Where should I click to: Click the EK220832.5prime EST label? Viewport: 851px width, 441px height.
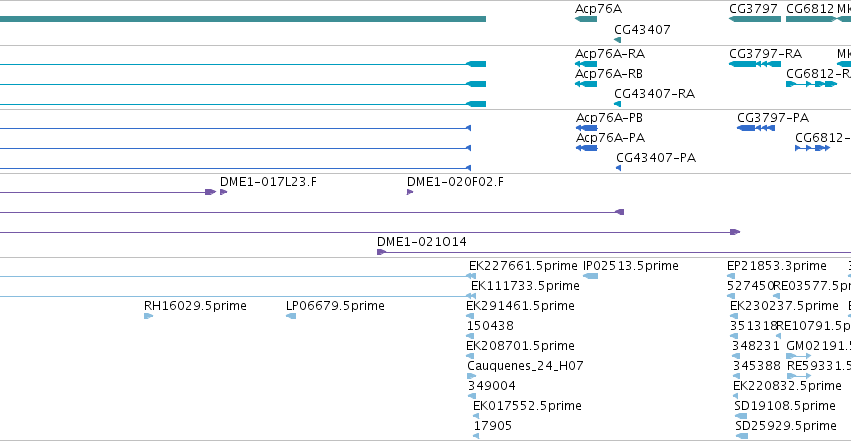point(787,386)
